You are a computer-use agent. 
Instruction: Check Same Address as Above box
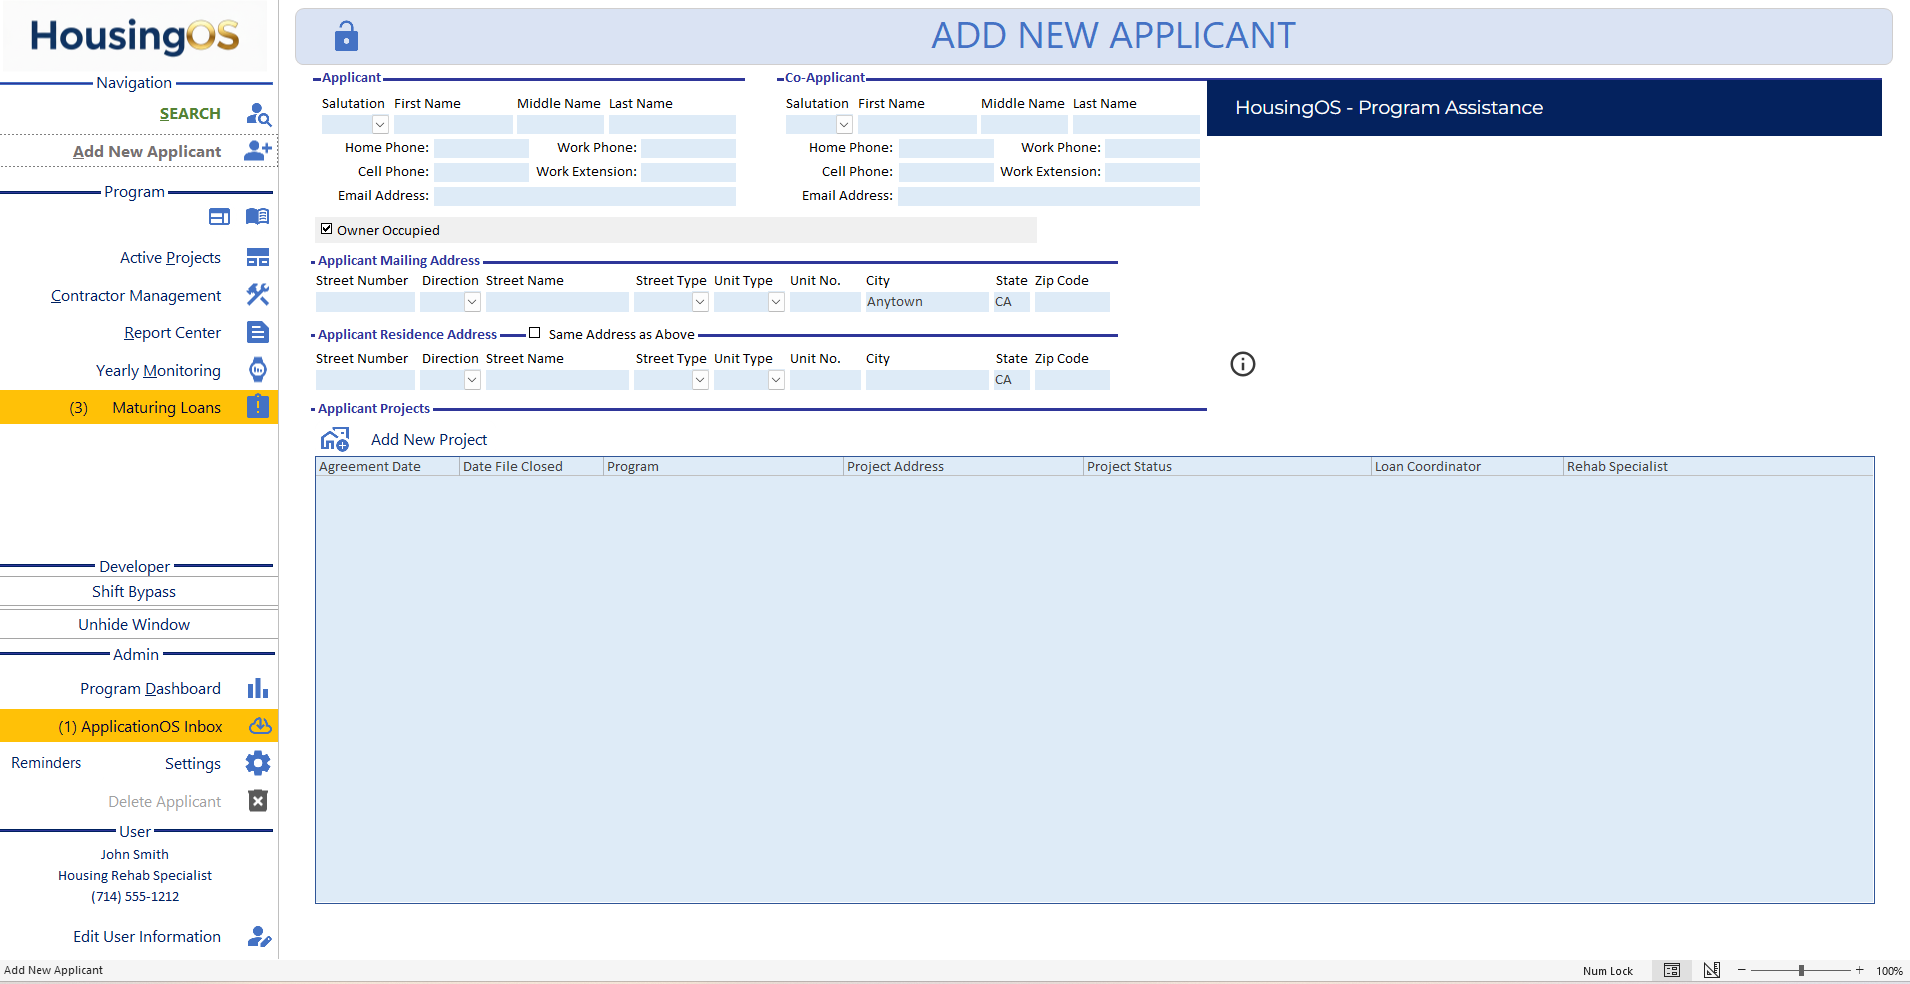coord(534,333)
